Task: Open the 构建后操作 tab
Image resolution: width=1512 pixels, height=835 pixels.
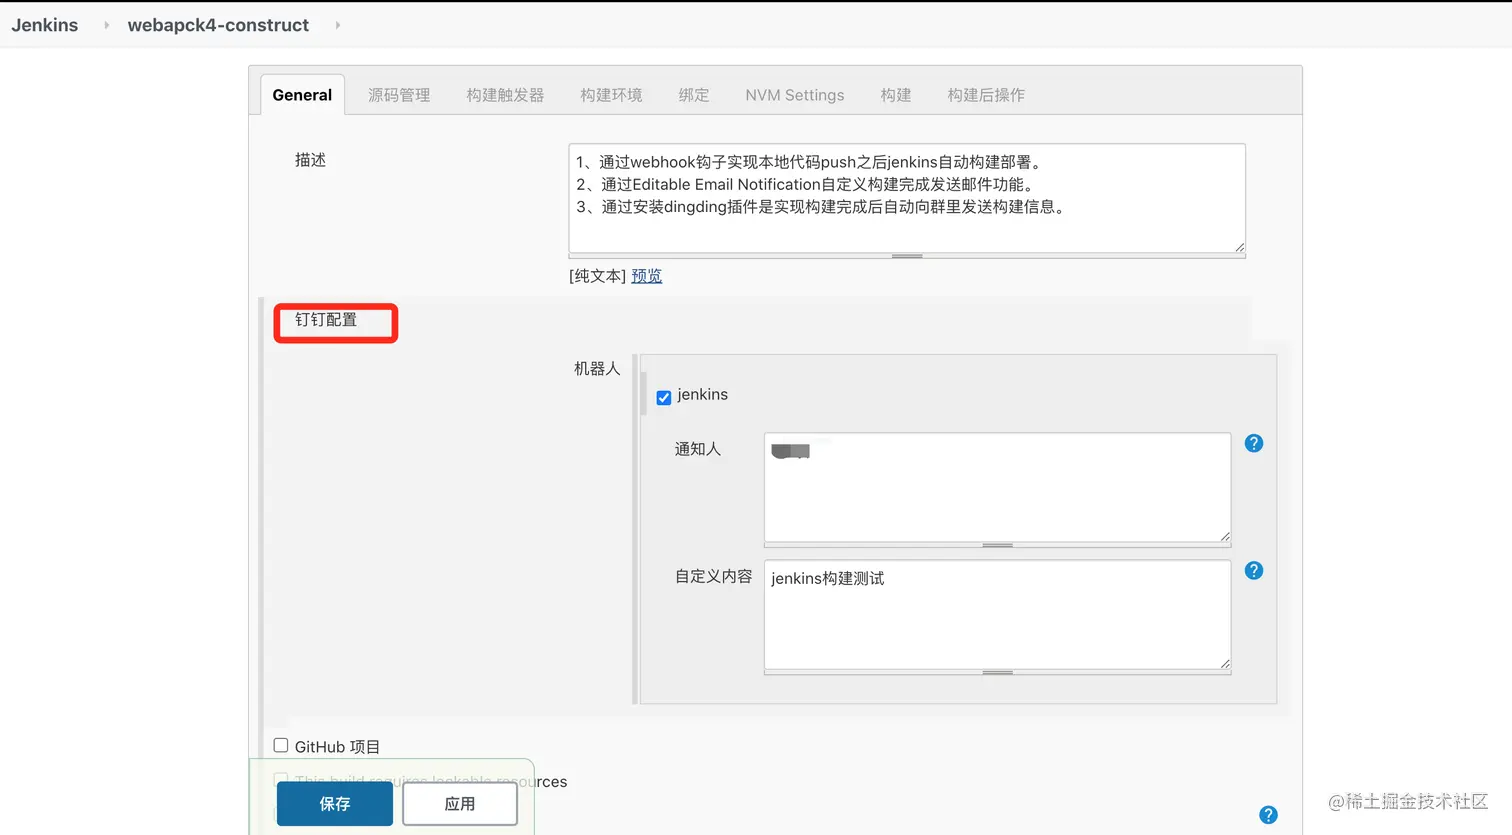Action: pyautogui.click(x=986, y=95)
